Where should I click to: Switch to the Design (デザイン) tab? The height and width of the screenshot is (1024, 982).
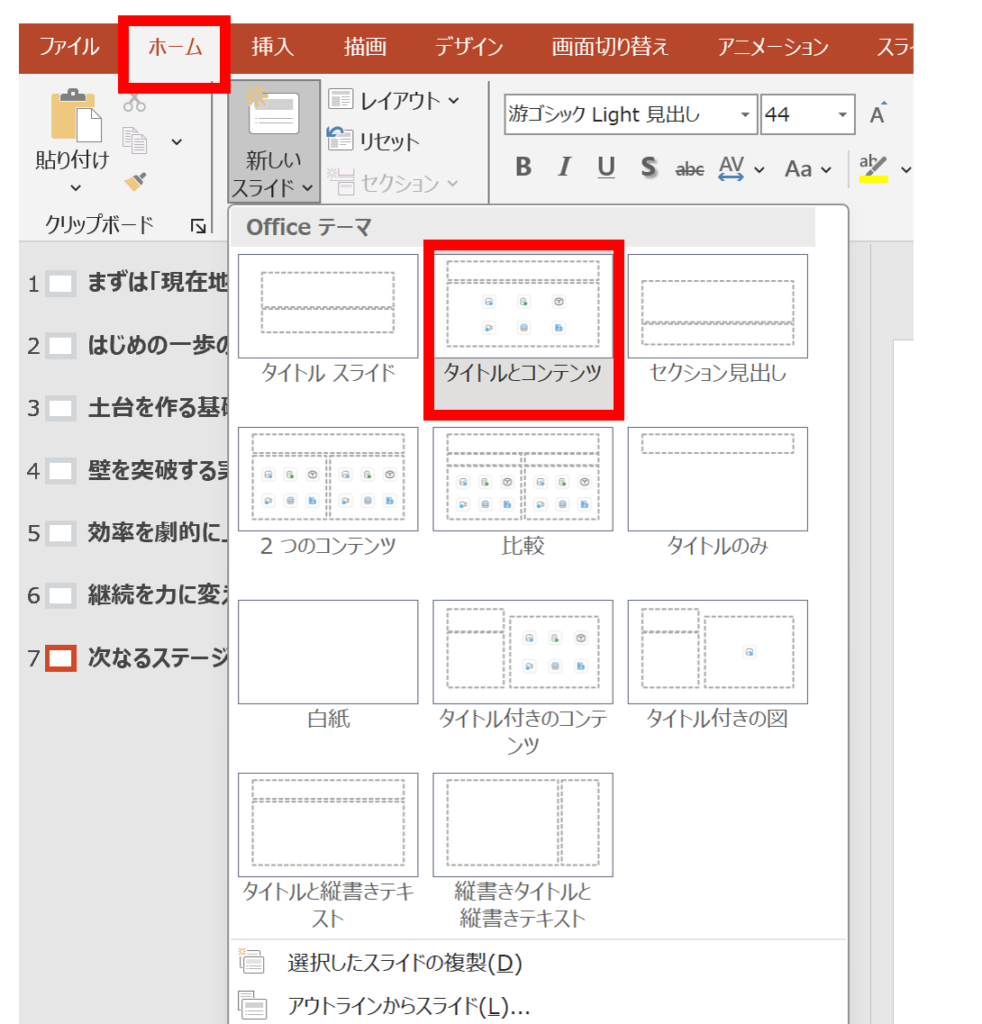coord(468,47)
